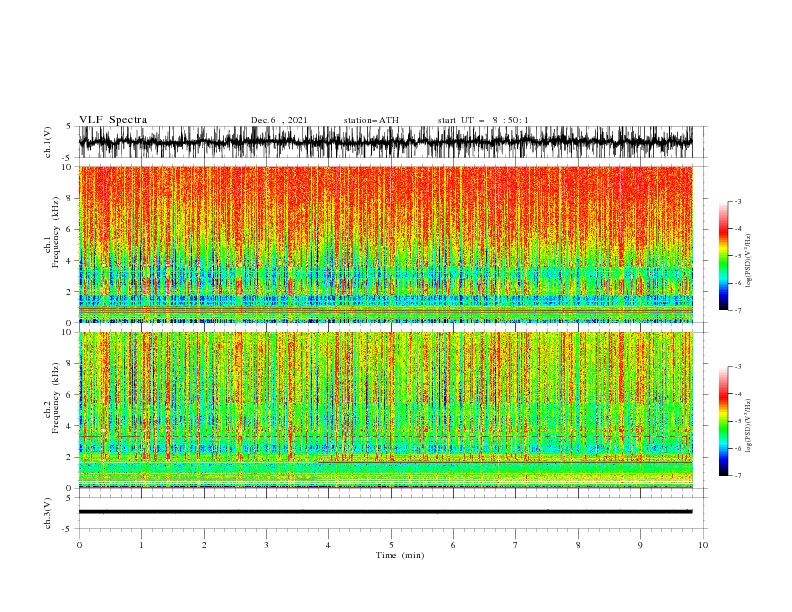Click inside the ch.1 spectrogram plot
792x612 pixels.
385,244
